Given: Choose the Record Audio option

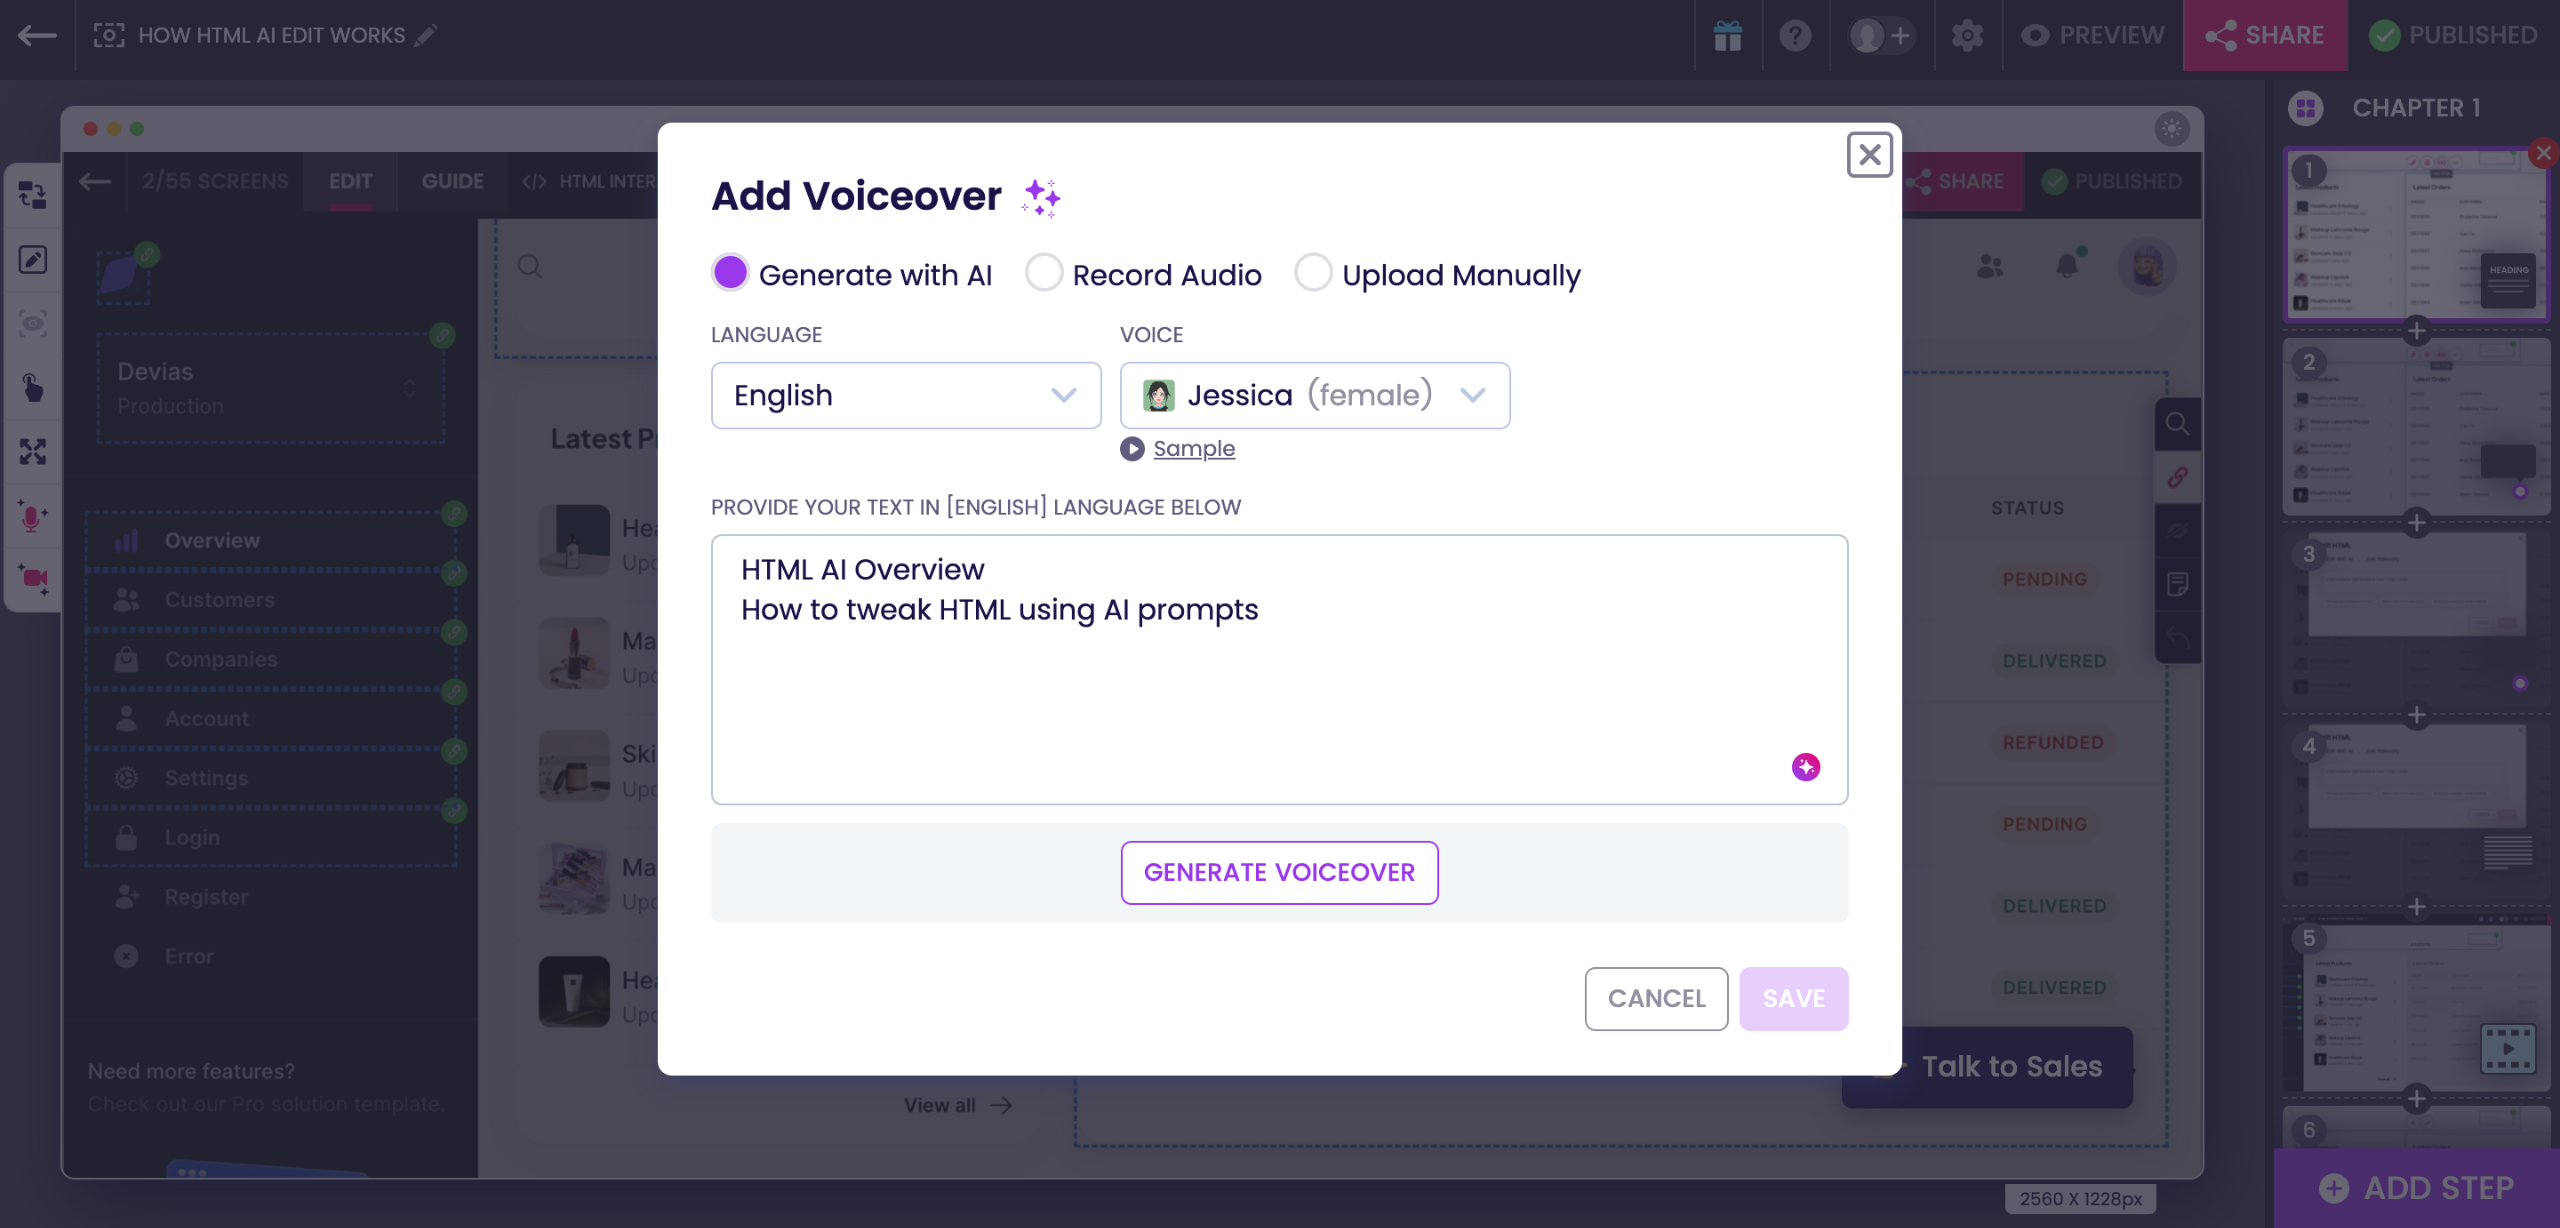Looking at the screenshot, I should tap(1044, 273).
